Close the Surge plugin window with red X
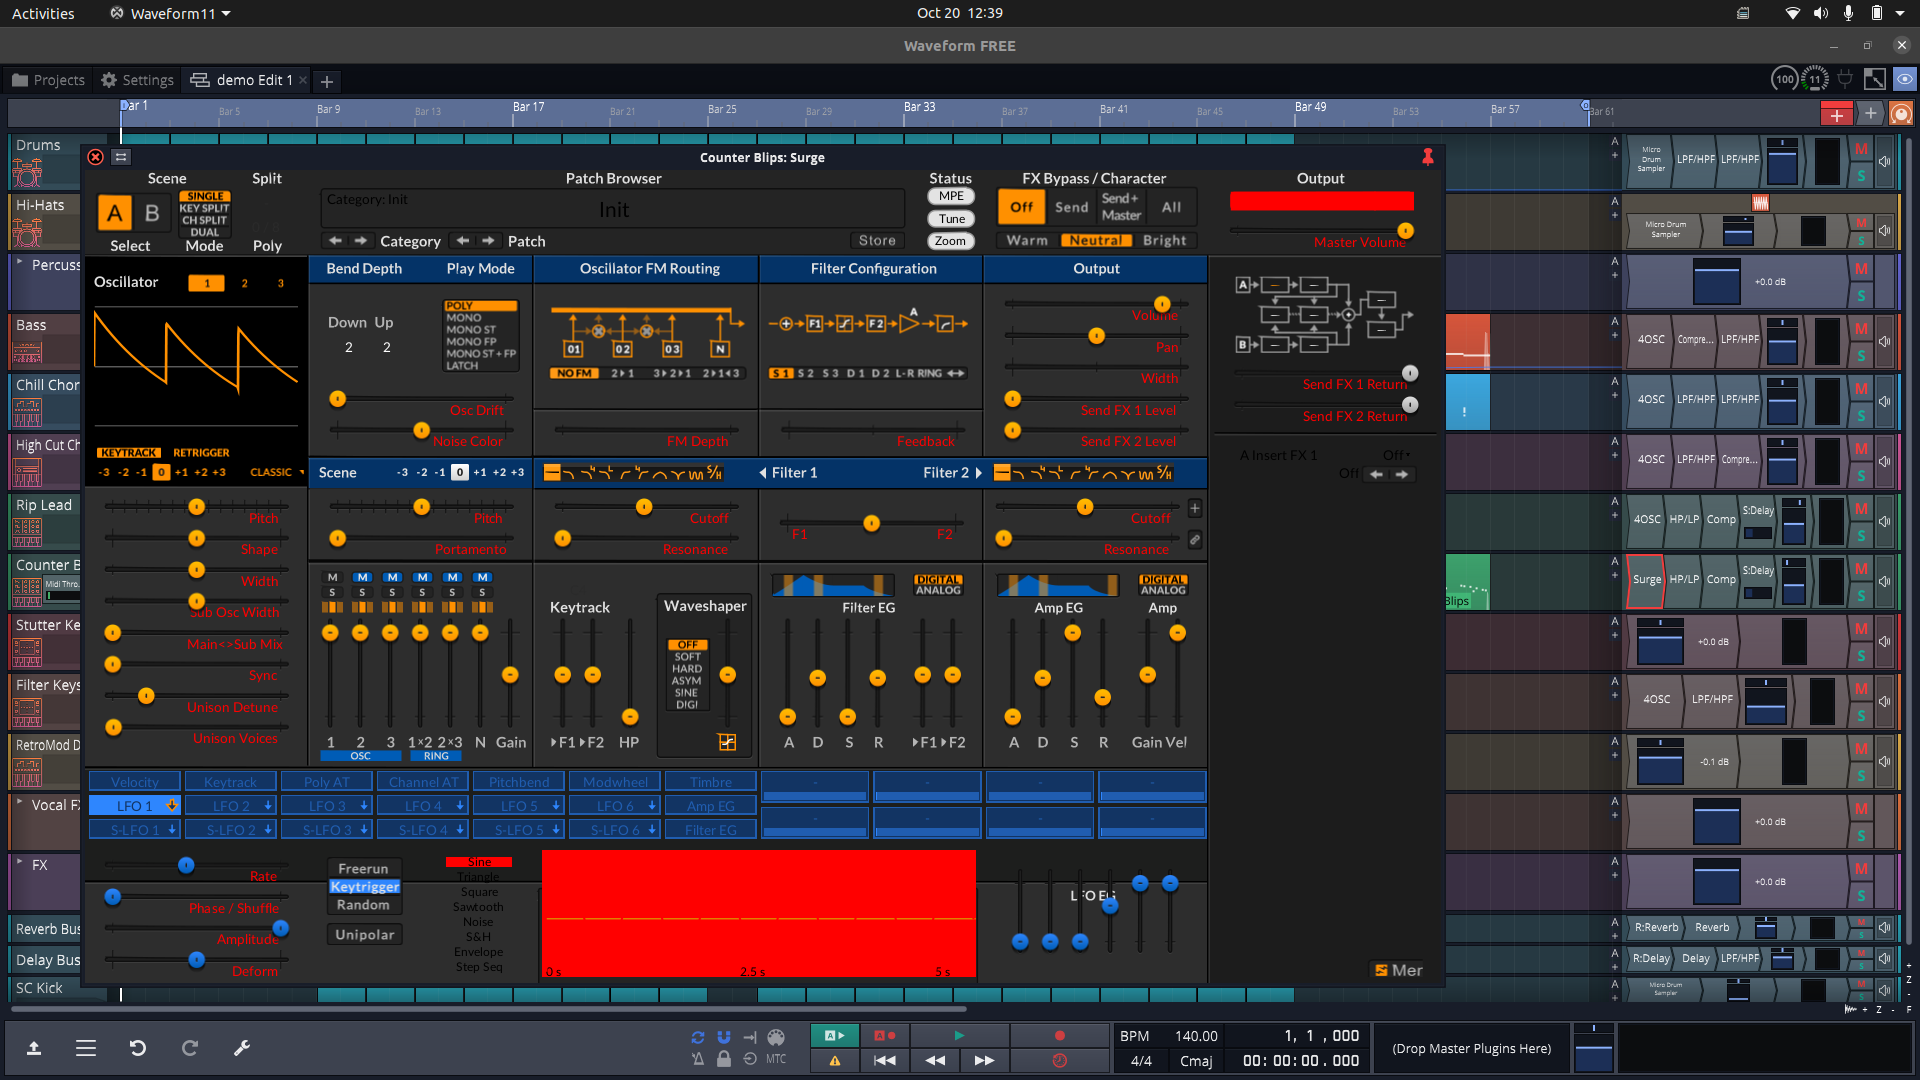Viewport: 1920px width, 1080px height. pyautogui.click(x=95, y=157)
